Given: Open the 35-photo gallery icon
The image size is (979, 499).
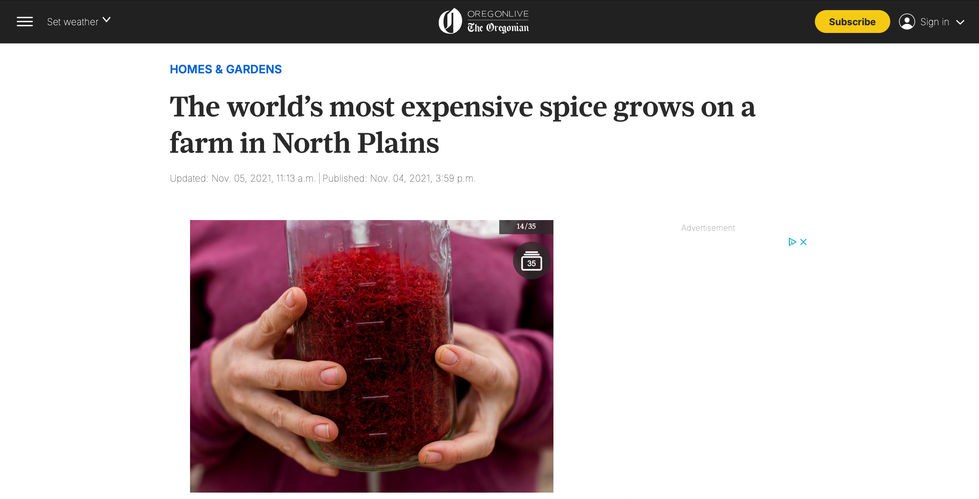Looking at the screenshot, I should pos(531,260).
